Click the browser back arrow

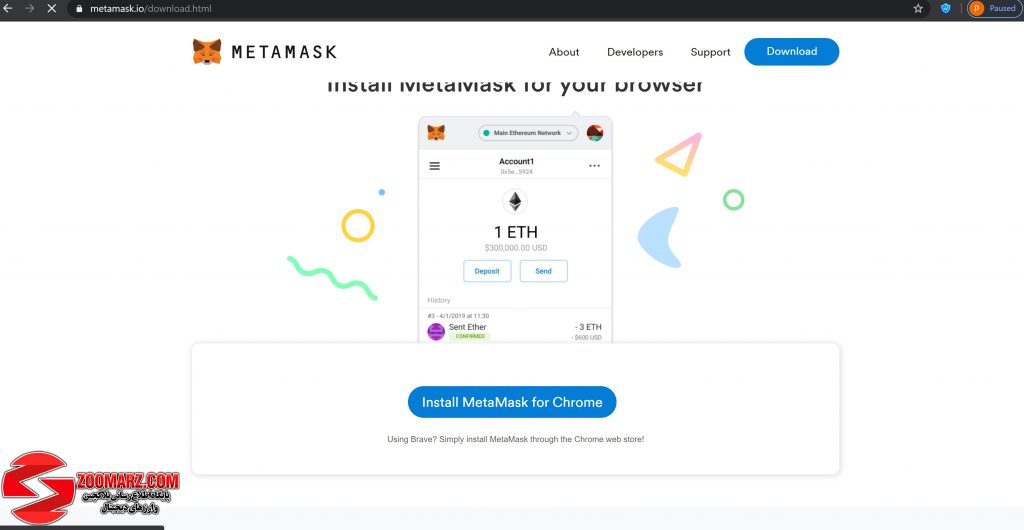[x=8, y=8]
